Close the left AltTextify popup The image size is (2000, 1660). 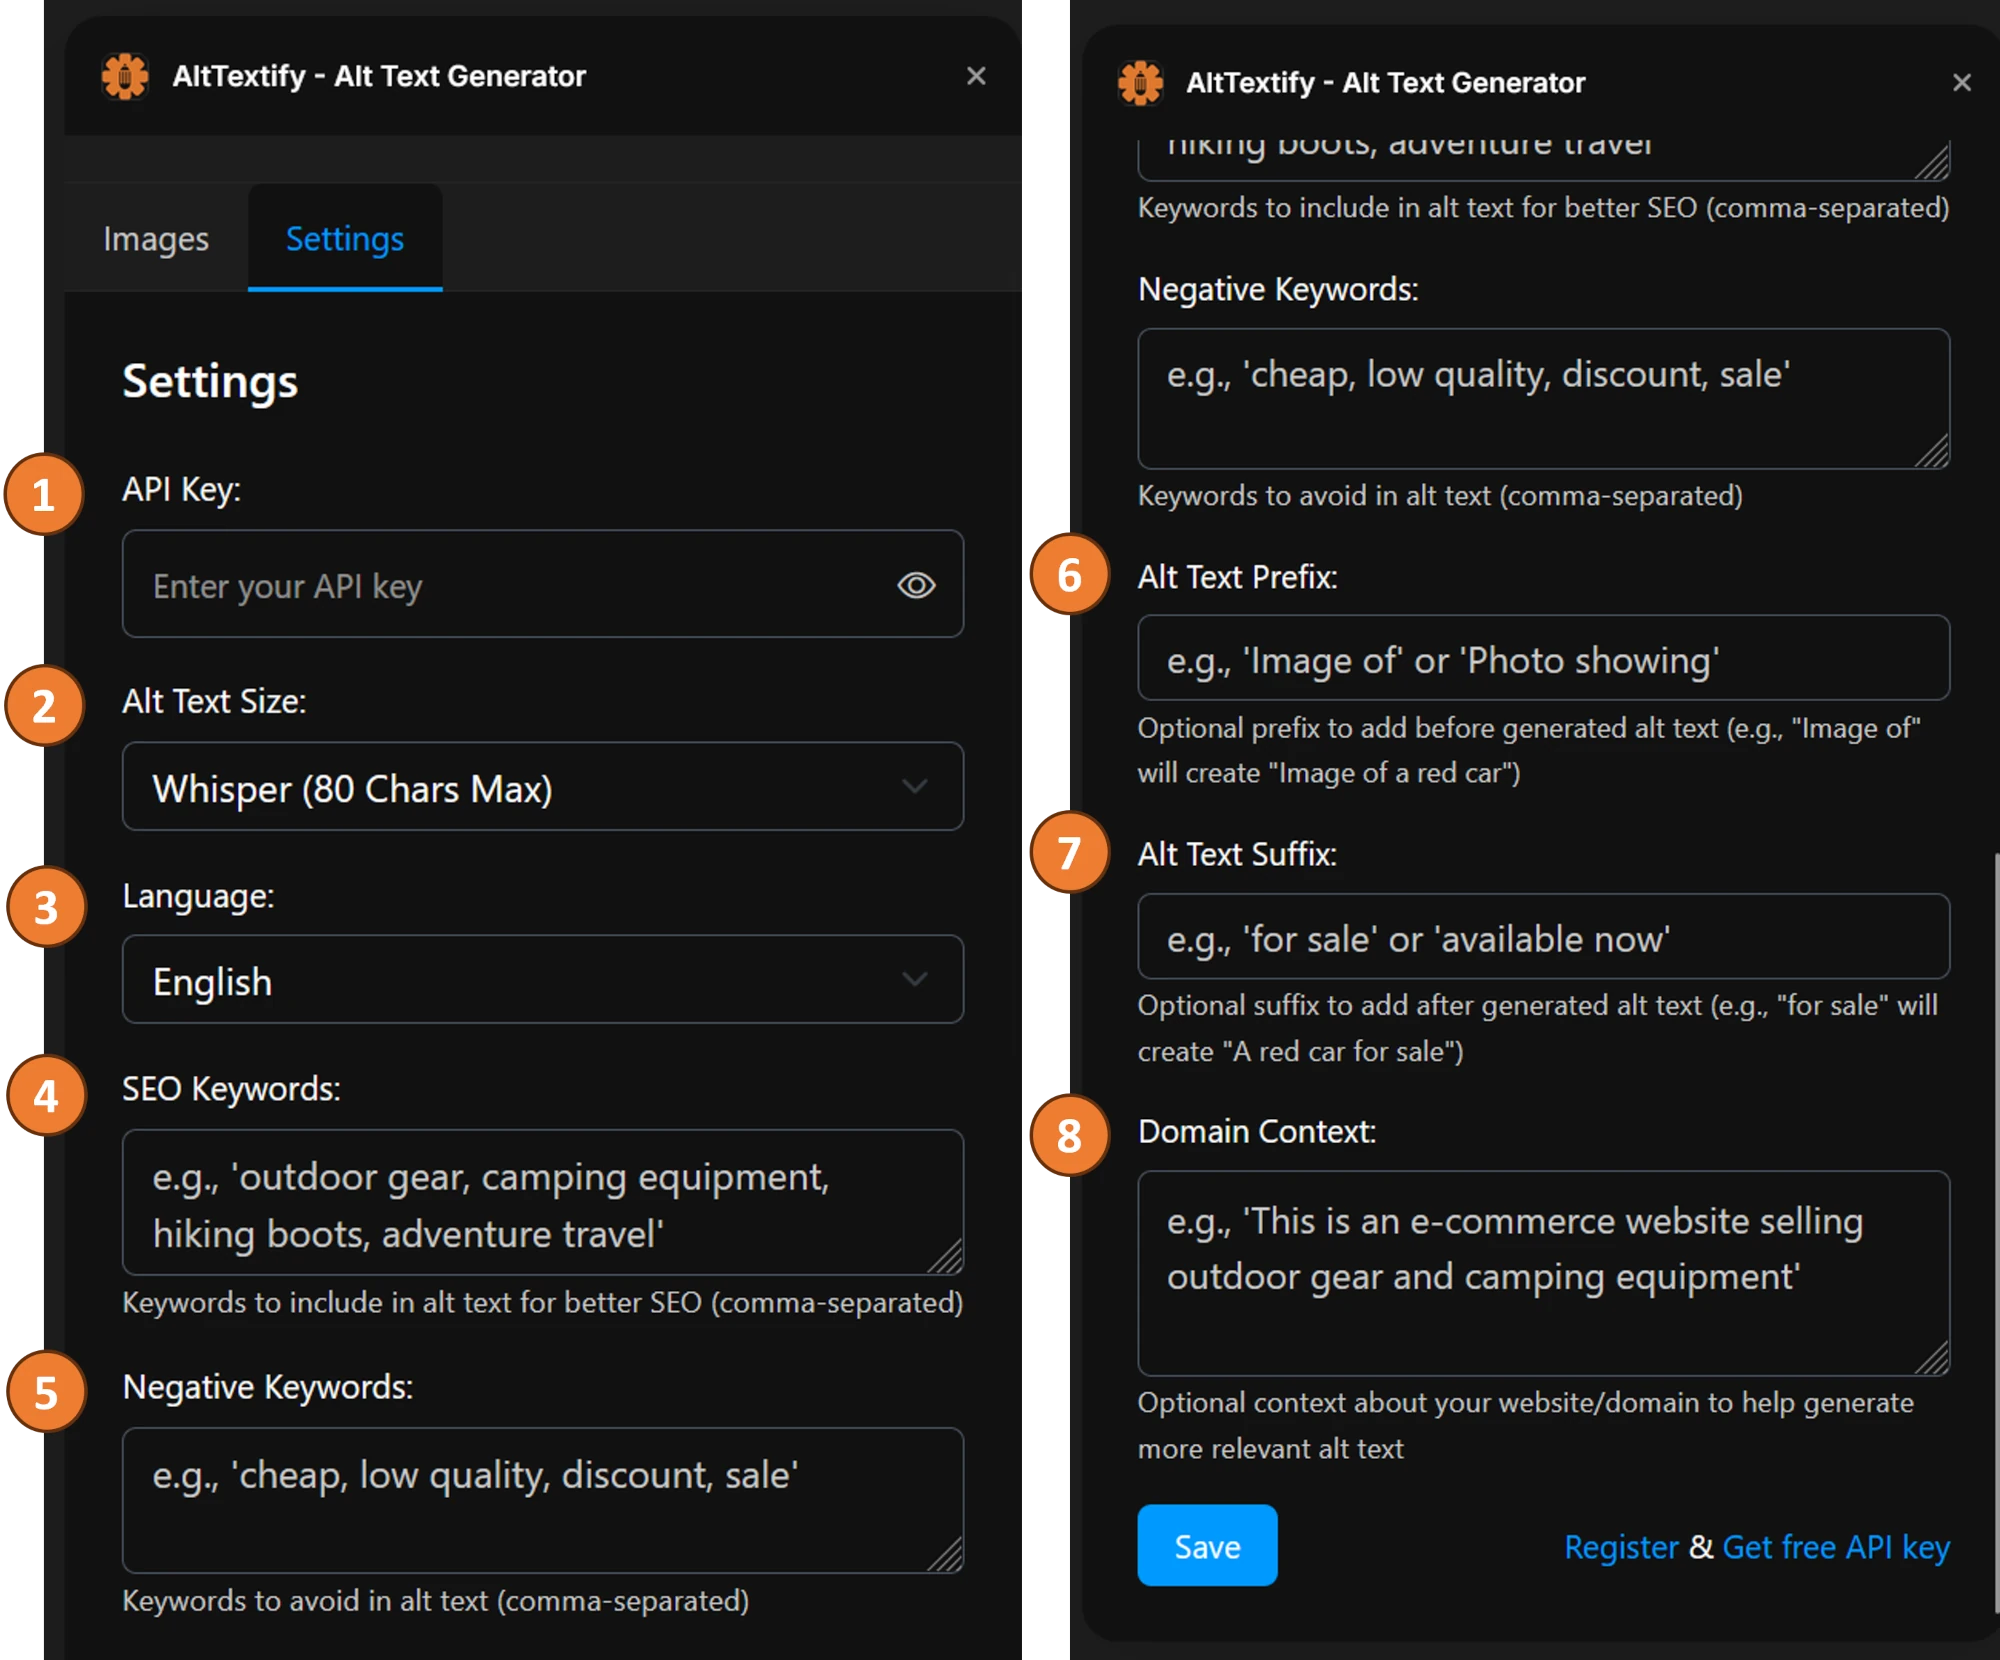tap(976, 76)
